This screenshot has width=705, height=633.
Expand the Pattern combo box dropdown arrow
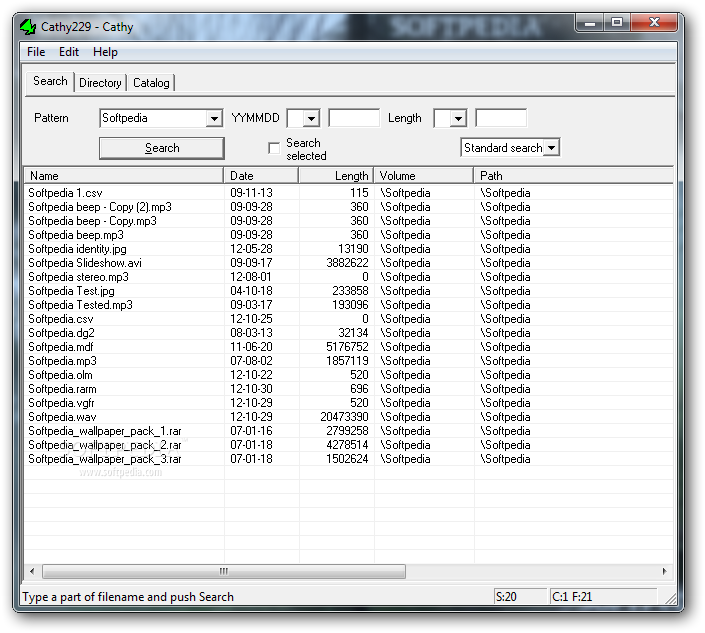coord(214,119)
